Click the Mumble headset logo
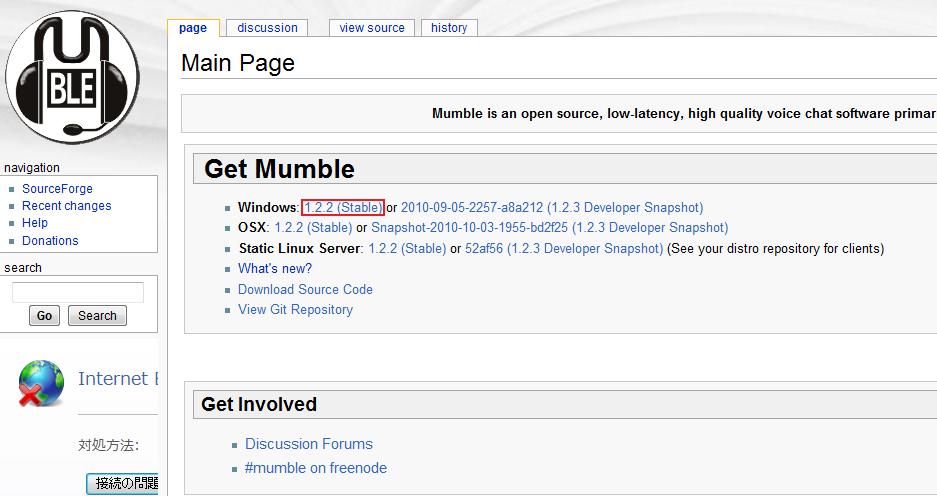The height and width of the screenshot is (496, 937). (x=72, y=76)
